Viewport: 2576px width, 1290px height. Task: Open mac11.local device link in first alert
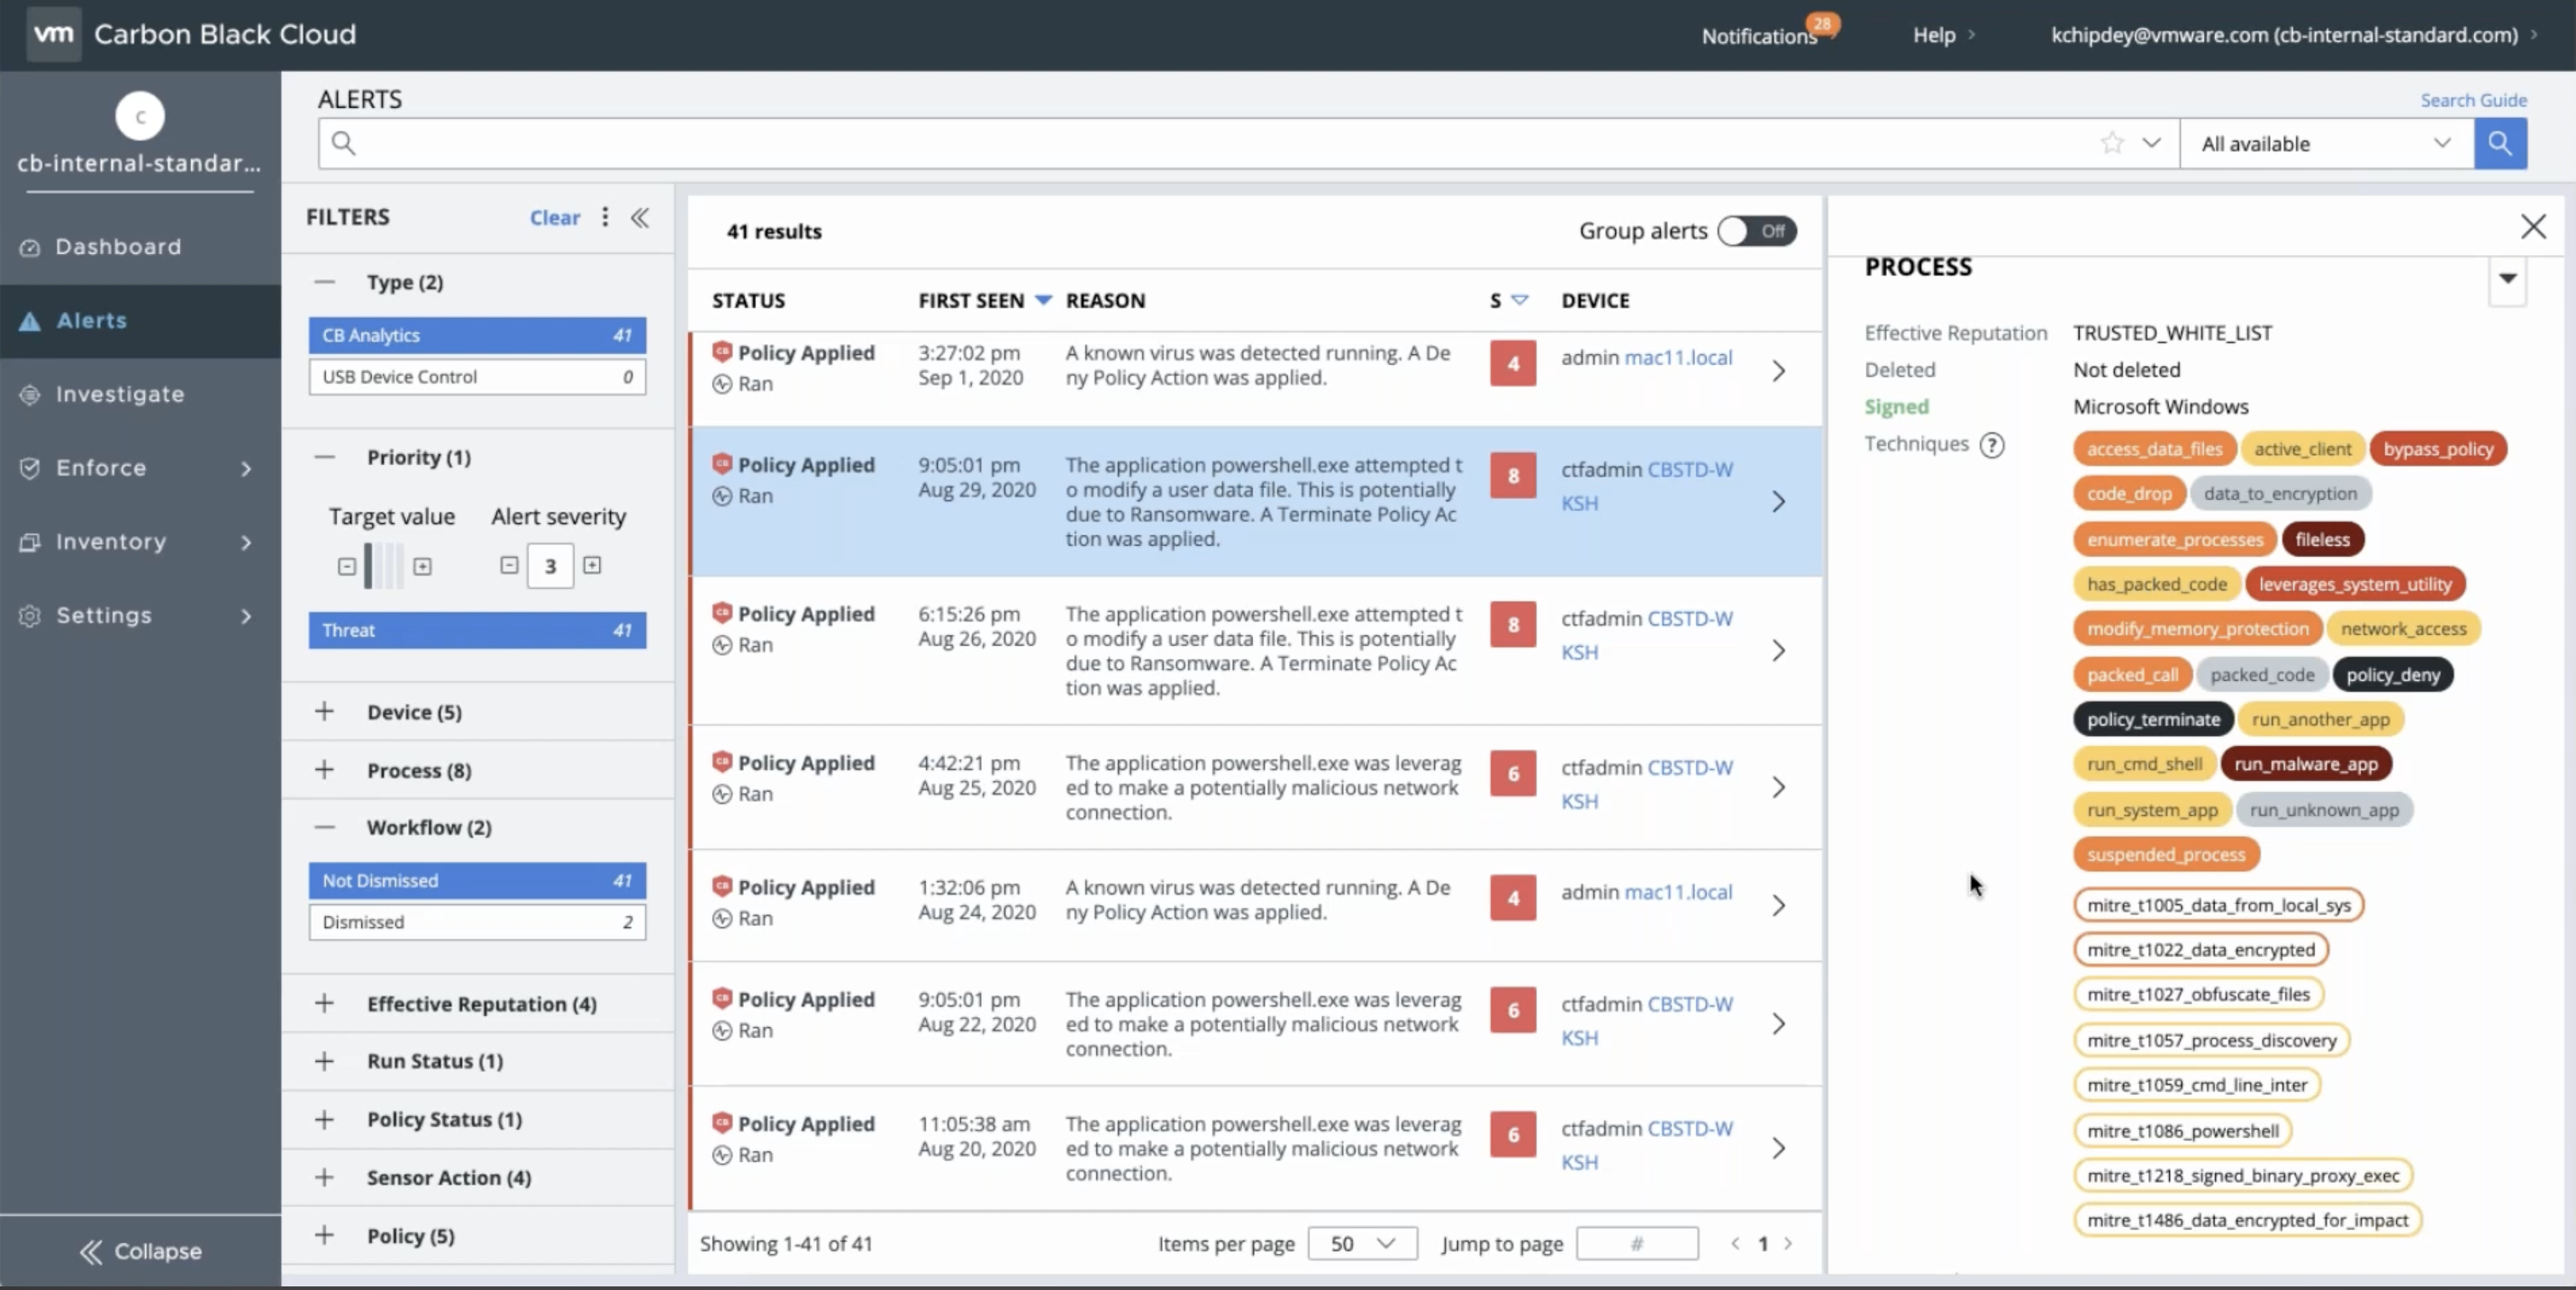[1678, 357]
